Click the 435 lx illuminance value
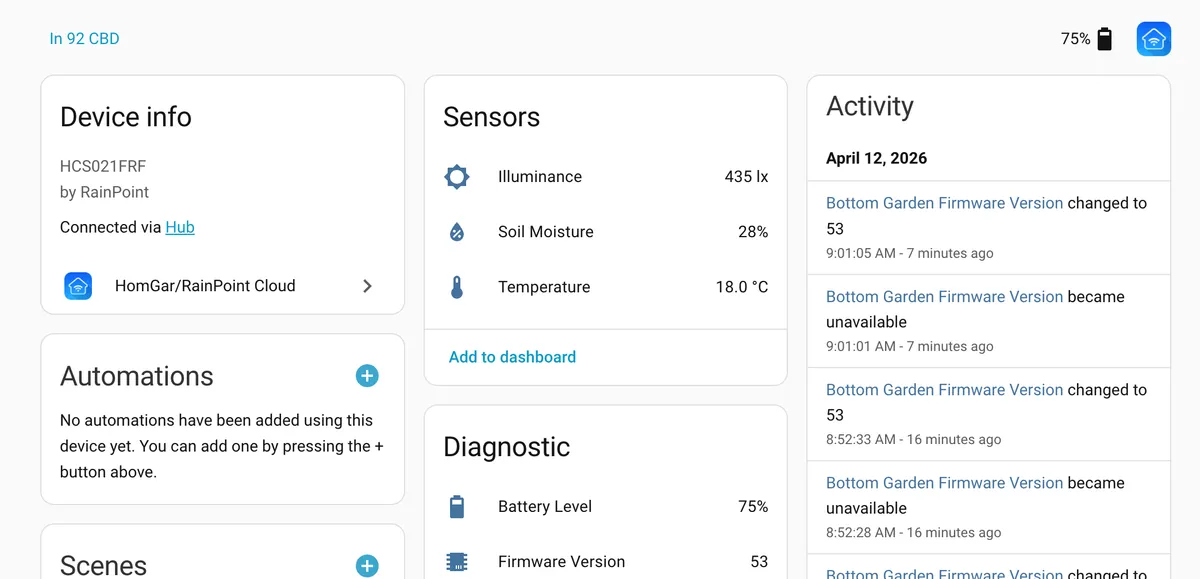The image size is (1200, 579). [747, 177]
